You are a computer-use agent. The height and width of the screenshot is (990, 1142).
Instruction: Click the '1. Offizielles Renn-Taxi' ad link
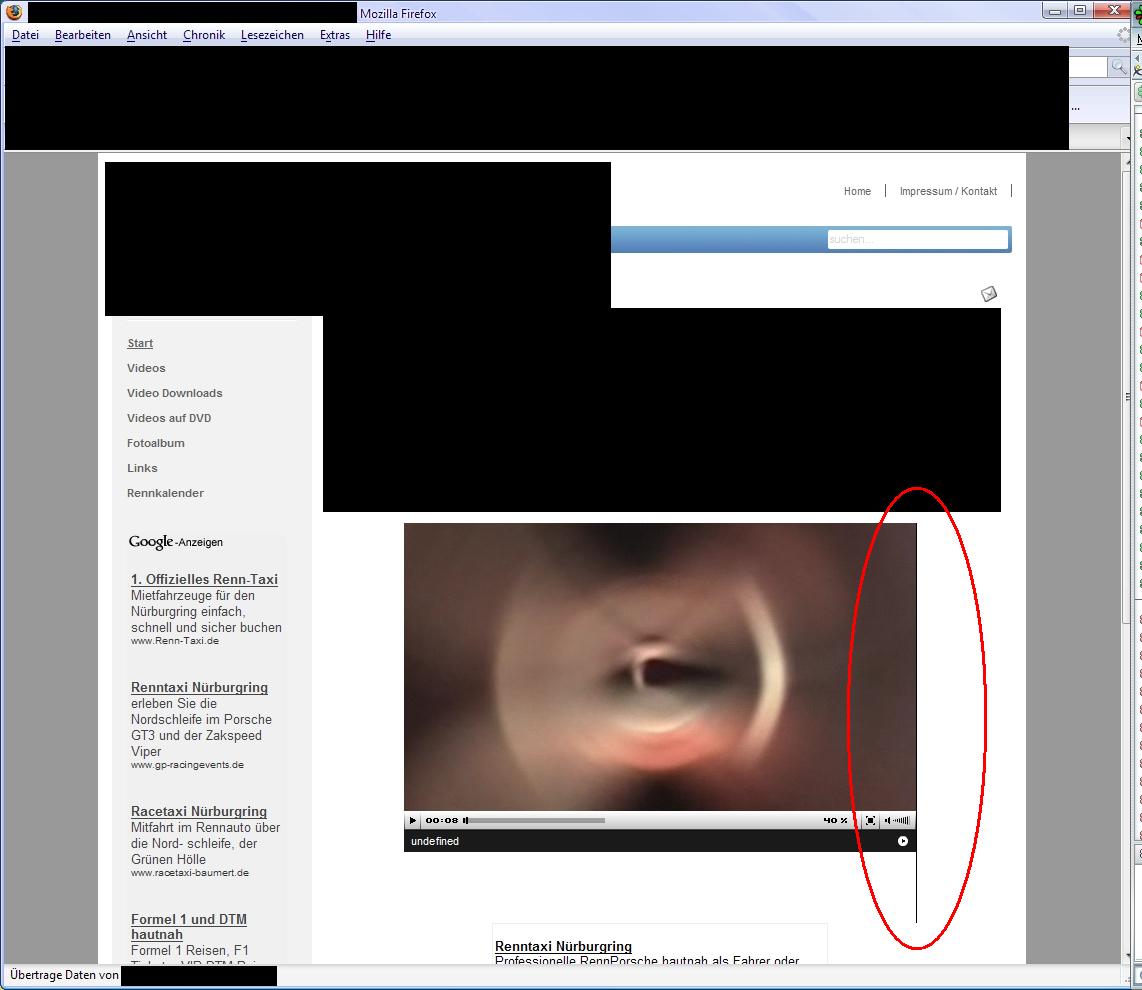click(204, 579)
